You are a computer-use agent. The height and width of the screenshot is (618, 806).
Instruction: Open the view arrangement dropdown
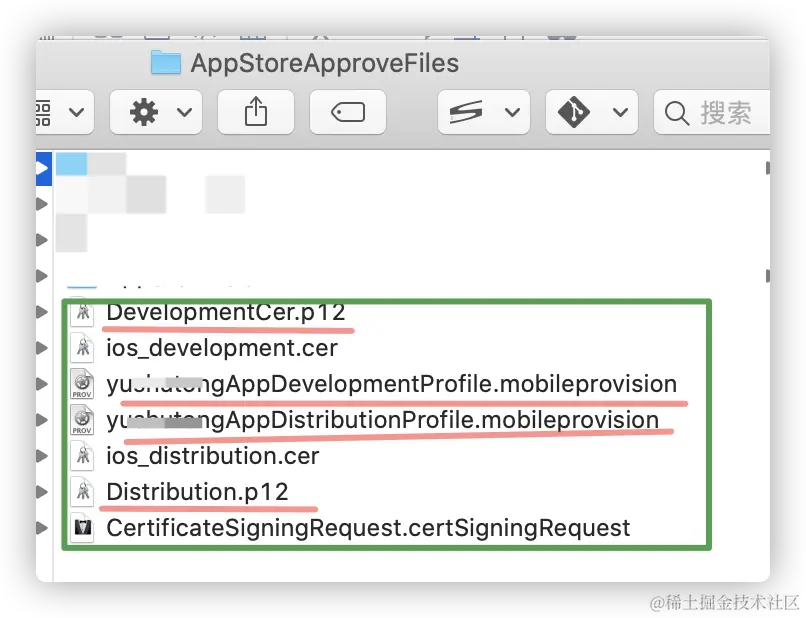point(65,112)
